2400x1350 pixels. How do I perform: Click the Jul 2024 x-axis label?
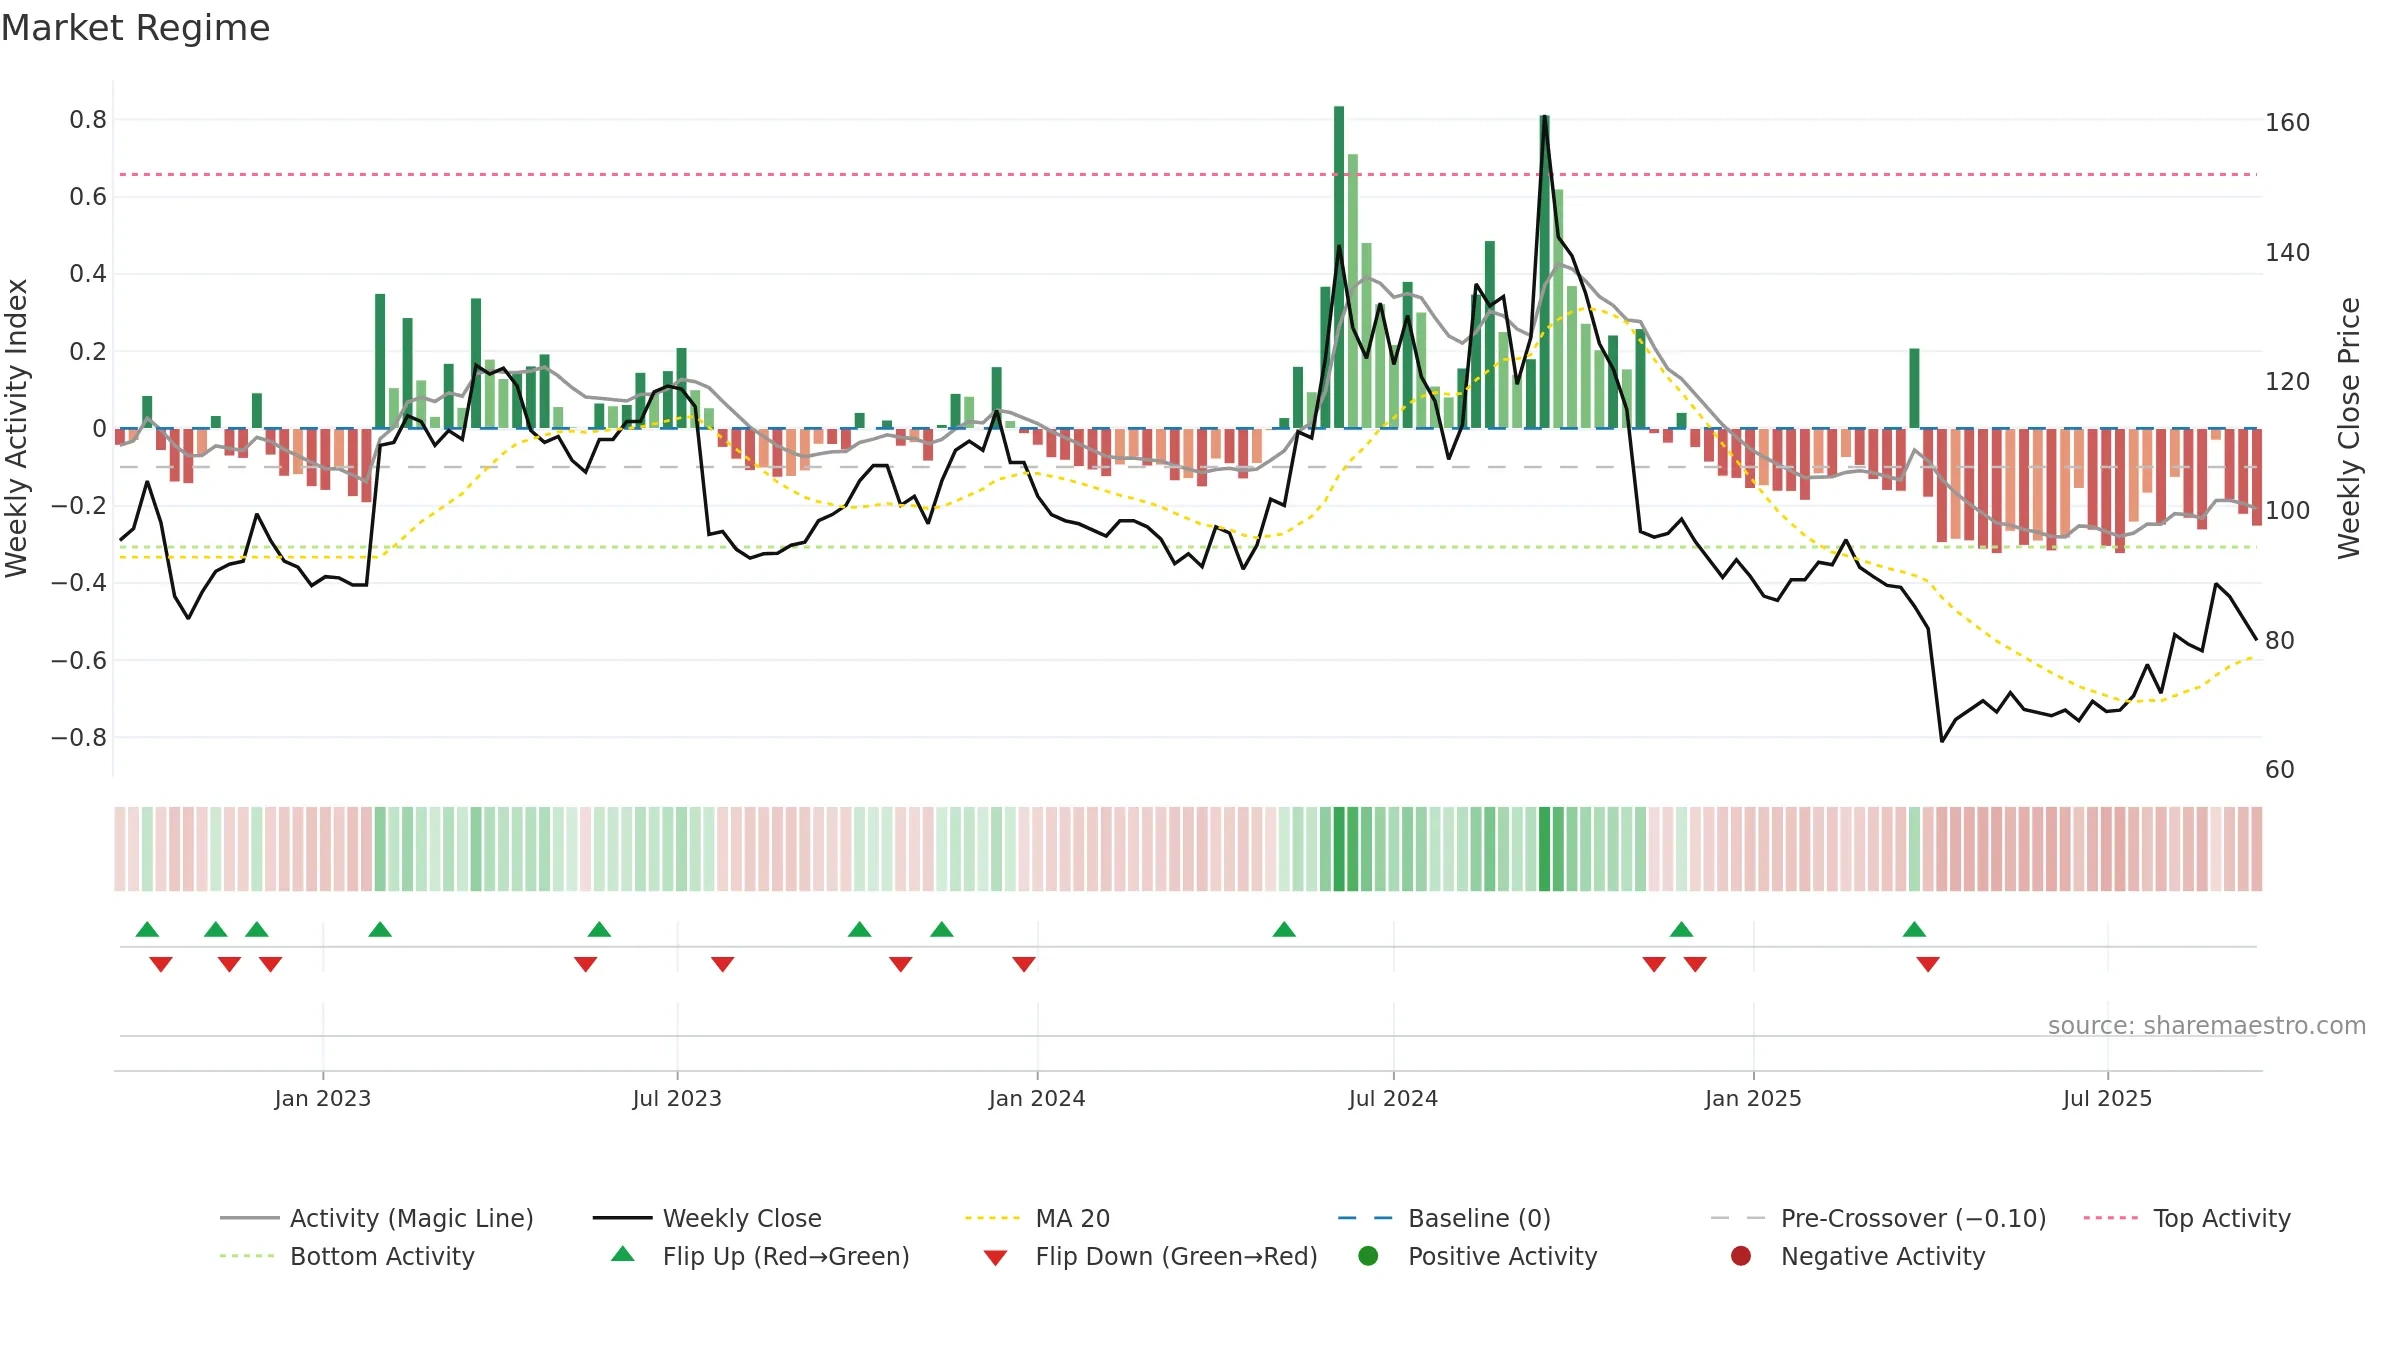[1393, 1098]
